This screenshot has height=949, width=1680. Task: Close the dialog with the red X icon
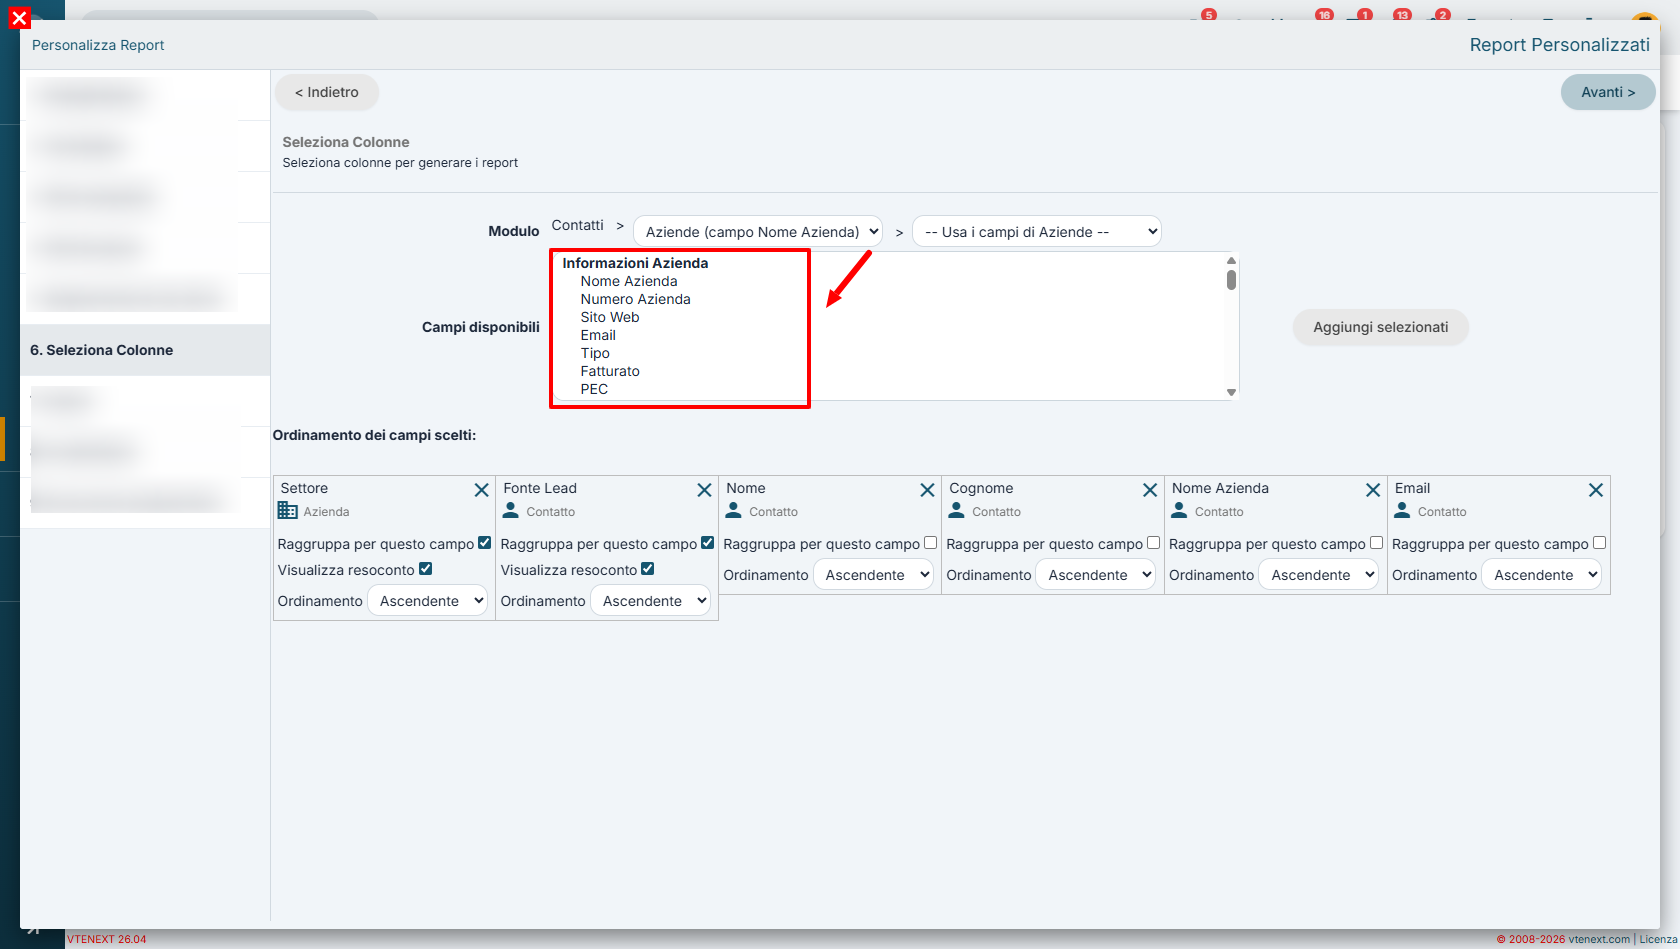coord(19,18)
